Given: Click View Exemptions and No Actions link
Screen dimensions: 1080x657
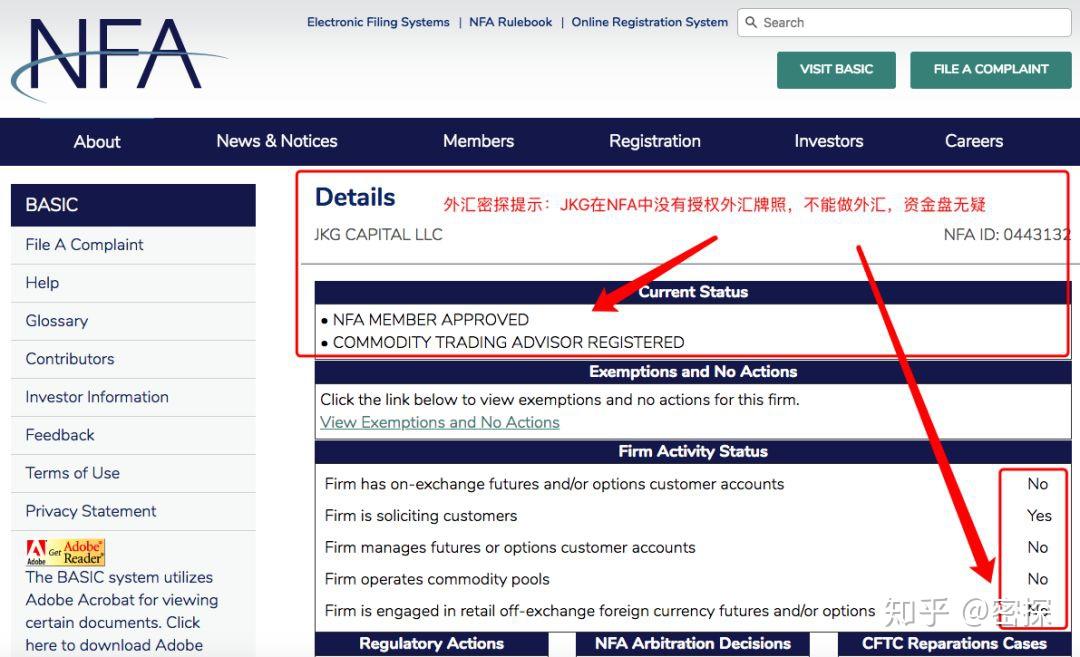Looking at the screenshot, I should click(439, 422).
